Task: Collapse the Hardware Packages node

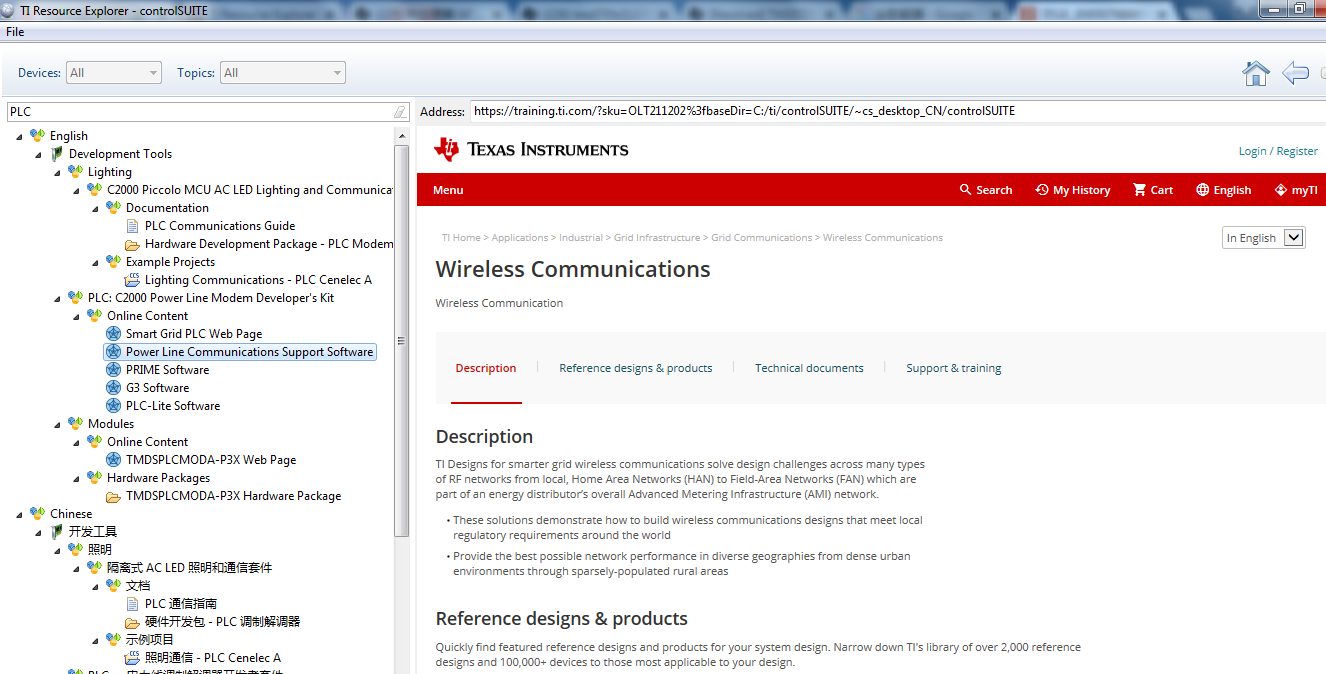Action: click(x=77, y=478)
